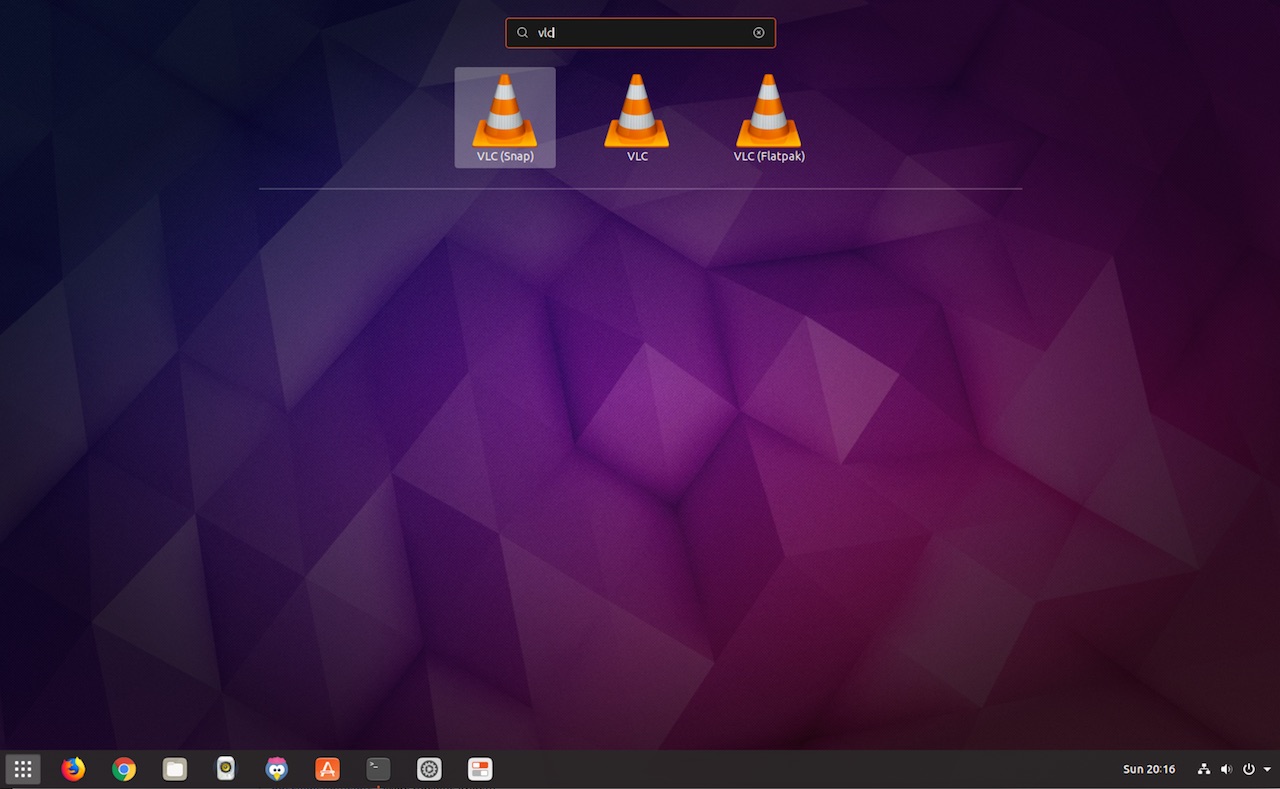Open the Rhythmbox speaker icon in the dock
Screen dimensions: 1280x789
pyautogui.click(x=225, y=769)
